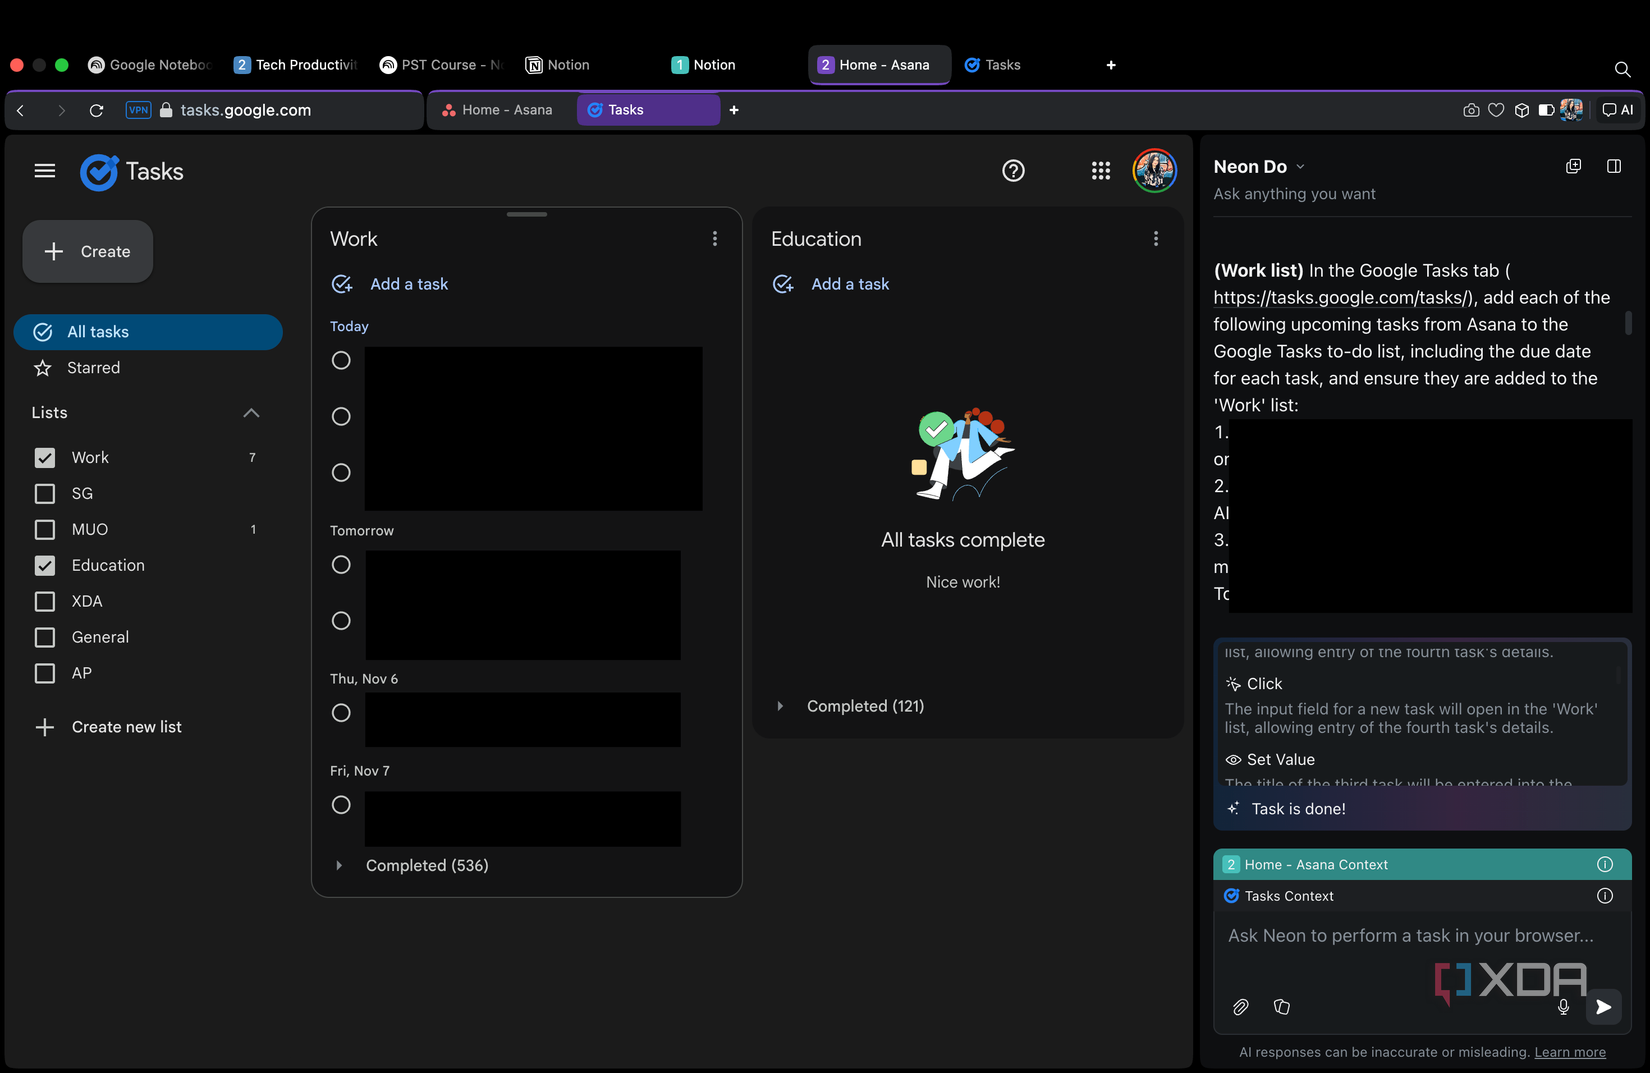This screenshot has height=1073, width=1650.
Task: Open the Tasks main menu hamburger icon
Action: pyautogui.click(x=45, y=171)
